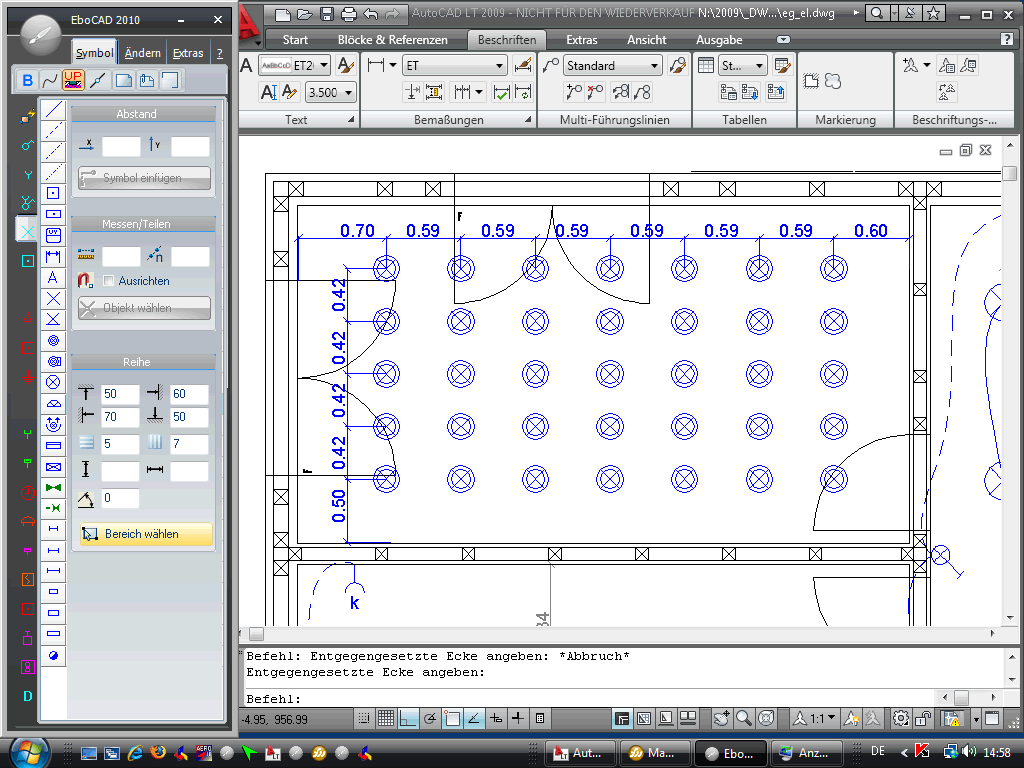Select the UP symbol category icon
The width and height of the screenshot is (1024, 768).
pyautogui.click(x=73, y=81)
